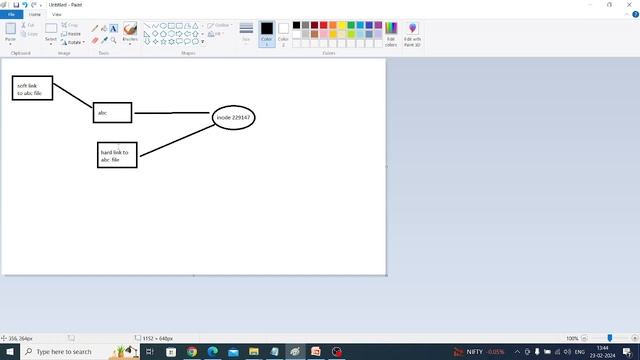The width and height of the screenshot is (640, 360).
Task: Click the 'hard link to abc file' box
Action: (x=117, y=155)
